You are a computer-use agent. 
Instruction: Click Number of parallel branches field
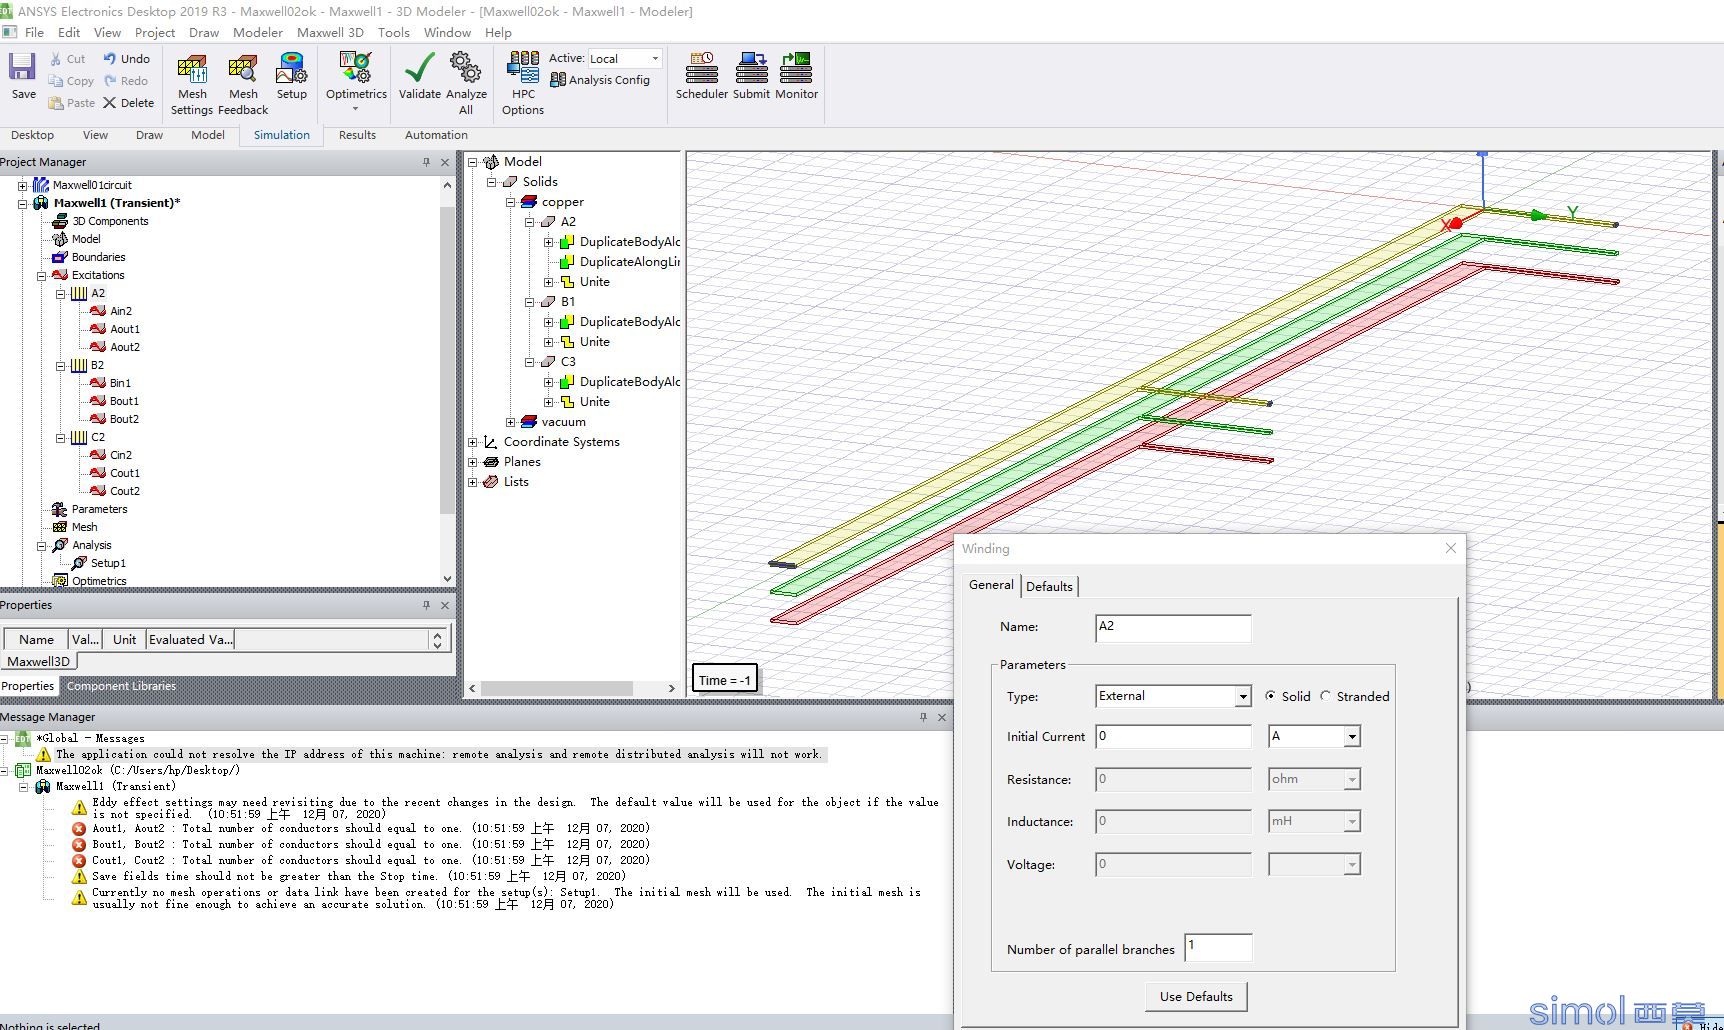tap(1218, 947)
